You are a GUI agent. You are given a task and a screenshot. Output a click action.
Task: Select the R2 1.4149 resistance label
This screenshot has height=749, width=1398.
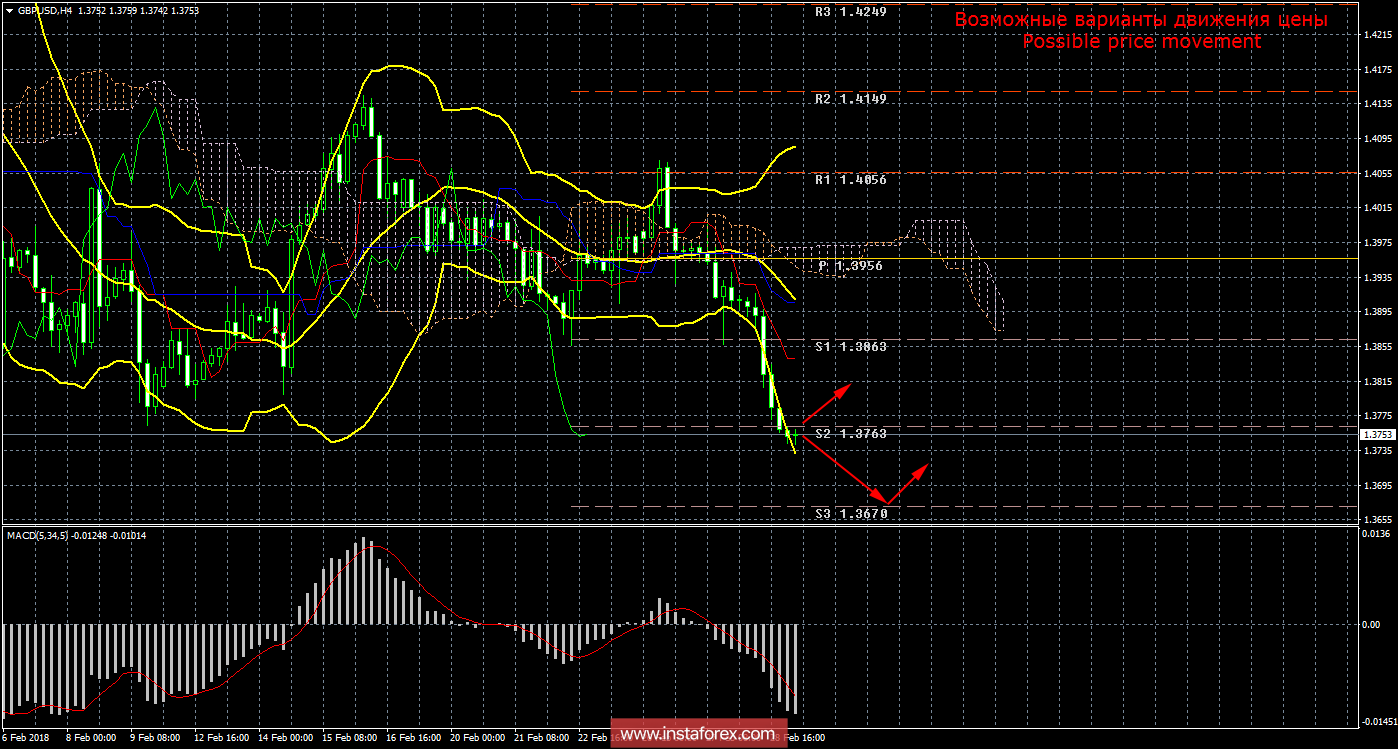(849, 99)
